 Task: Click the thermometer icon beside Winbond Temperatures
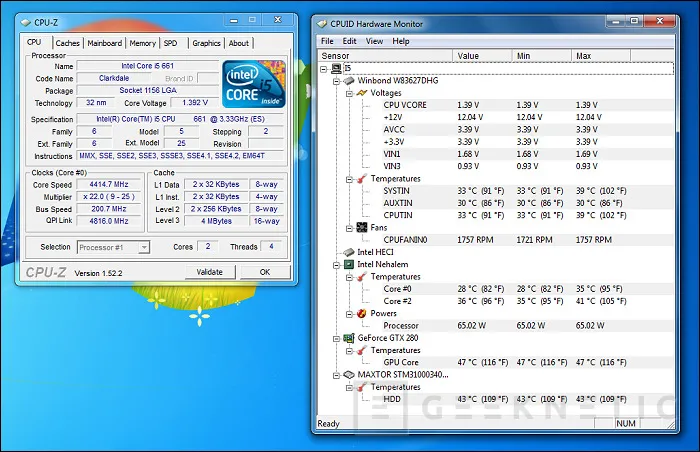[362, 179]
